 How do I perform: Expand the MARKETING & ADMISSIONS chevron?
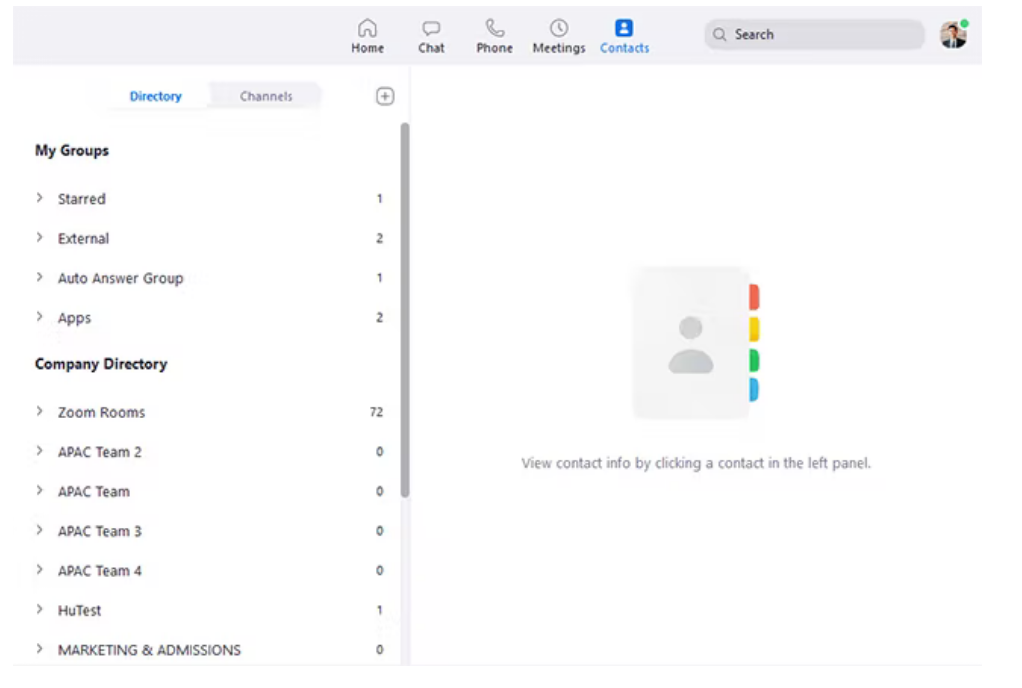click(x=40, y=650)
